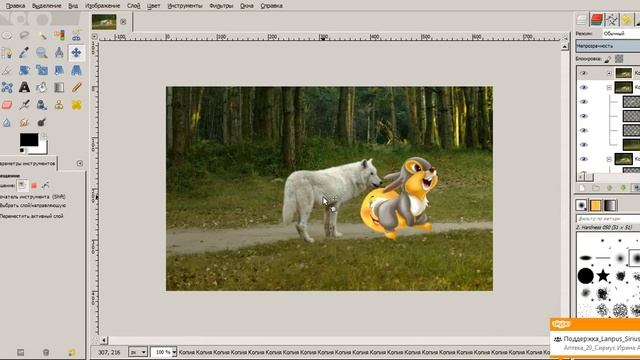
Task: Set Move tool to affect selection
Action: tap(34, 186)
